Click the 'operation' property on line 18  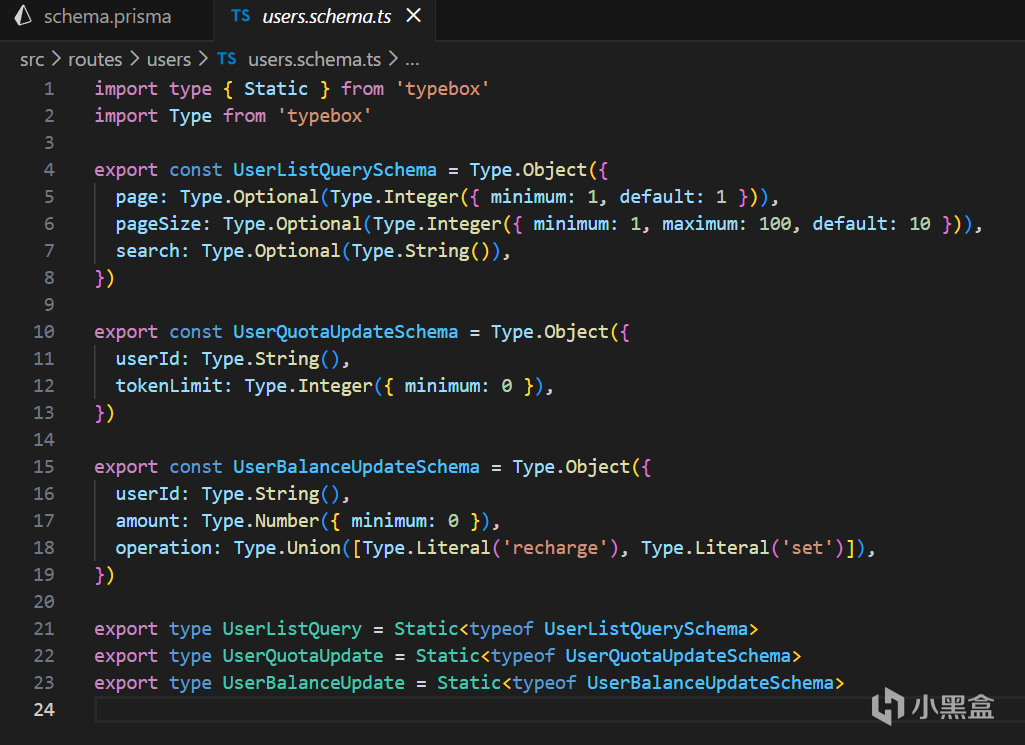163,548
